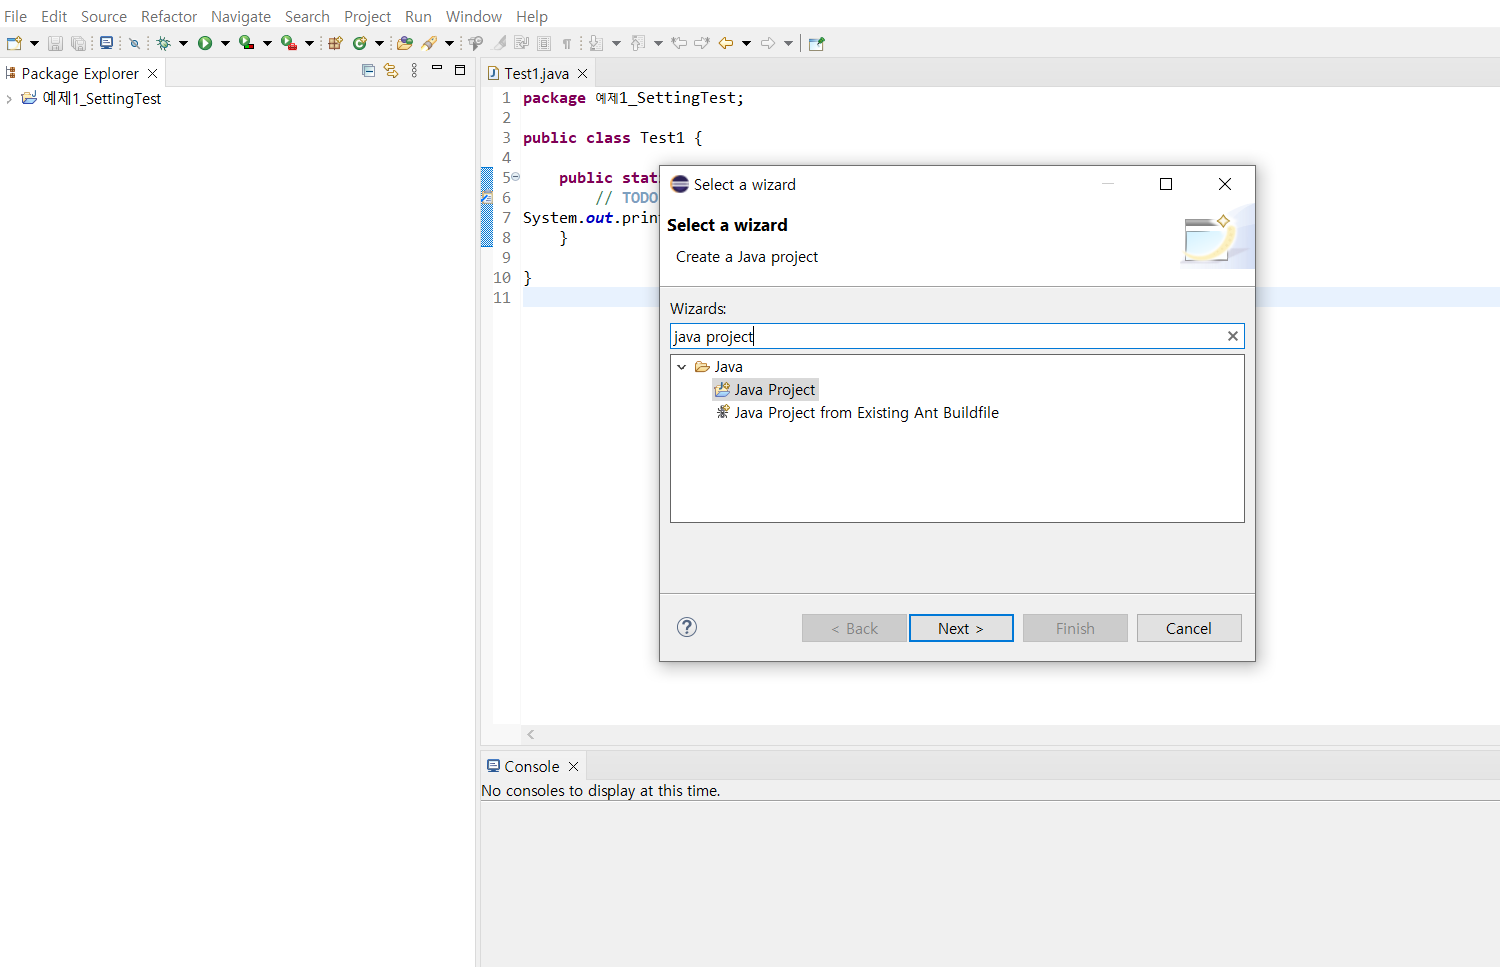1500x967 pixels.
Task: Click the Open Perspective icon
Action: 817,43
